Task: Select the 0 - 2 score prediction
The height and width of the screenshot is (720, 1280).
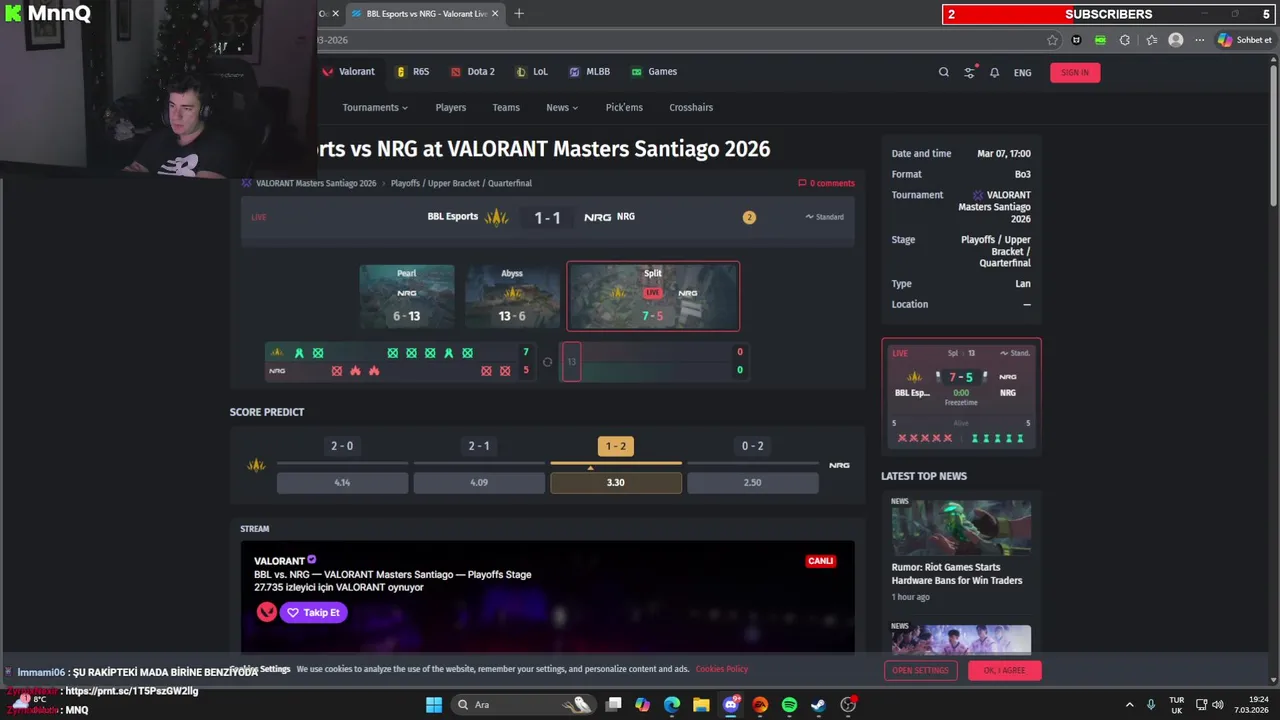Action: (x=753, y=446)
